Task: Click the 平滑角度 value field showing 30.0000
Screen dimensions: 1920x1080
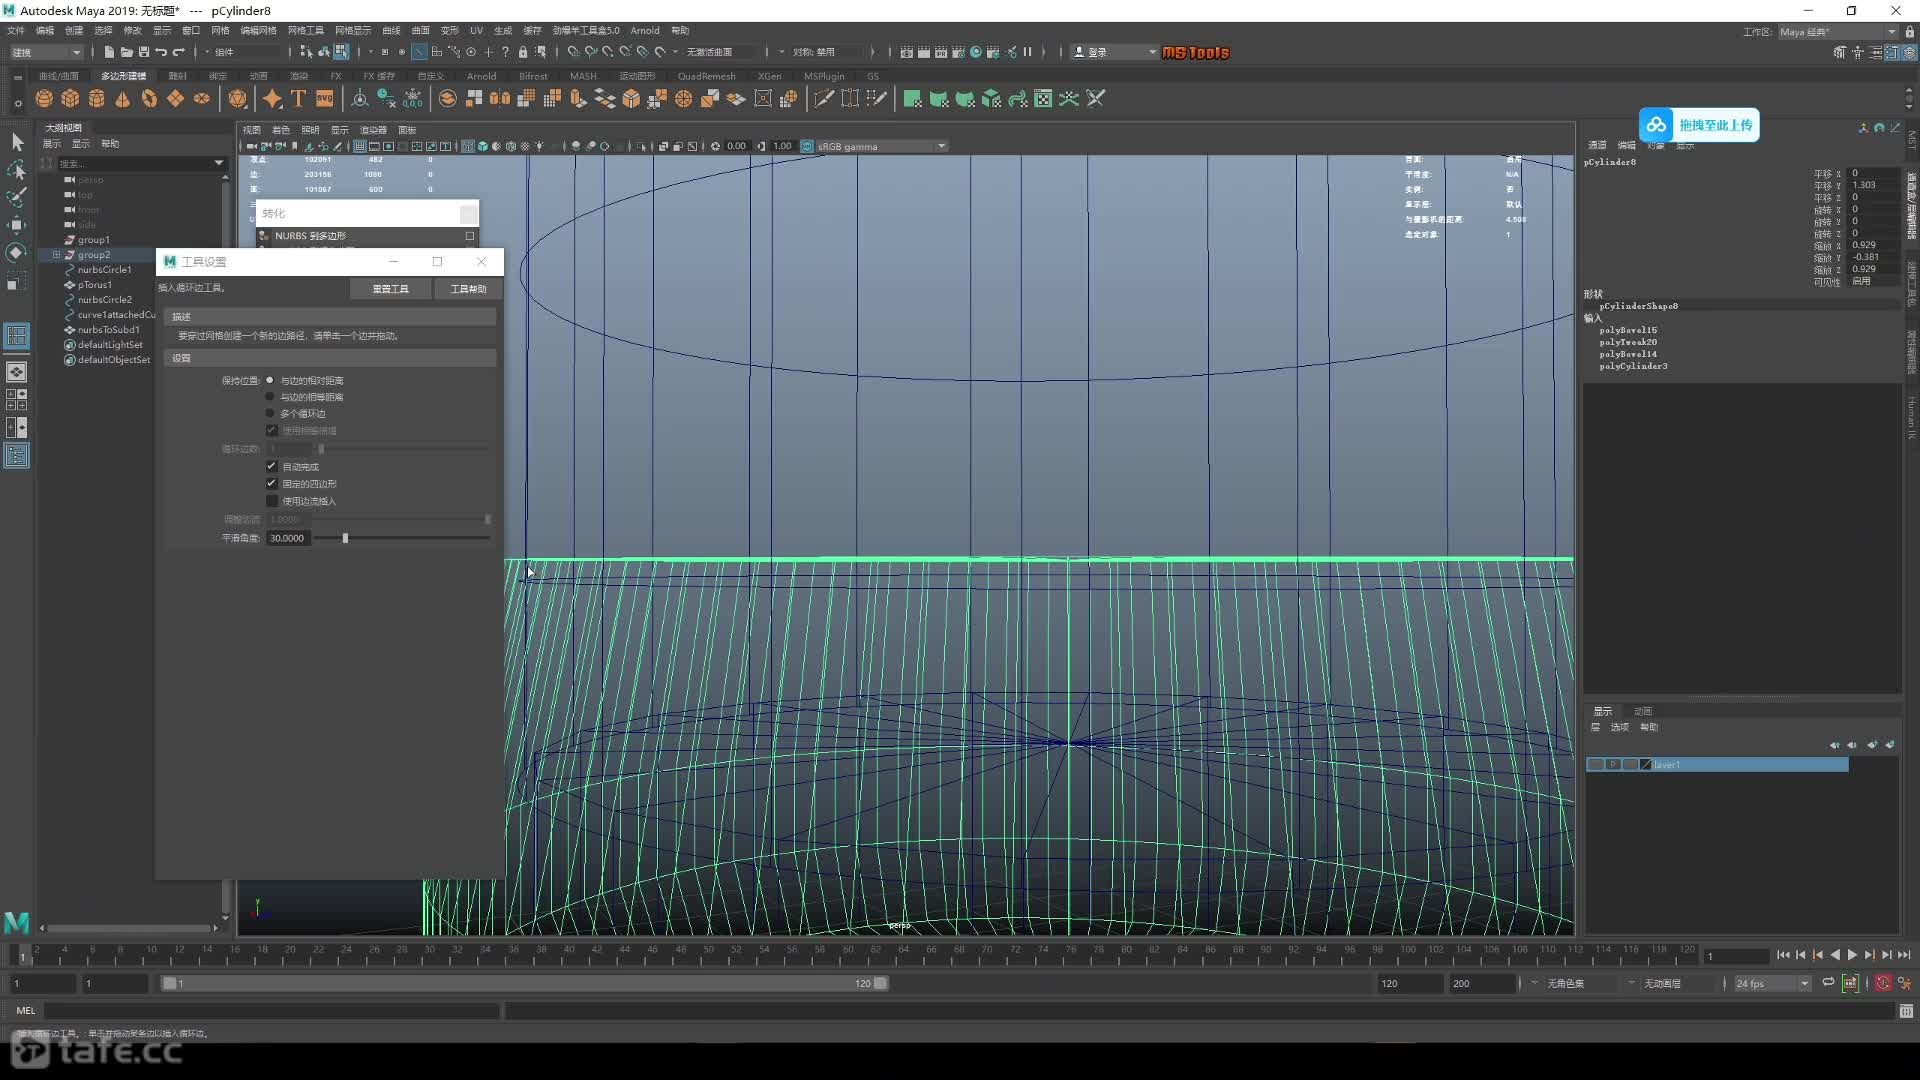Action: [x=288, y=538]
